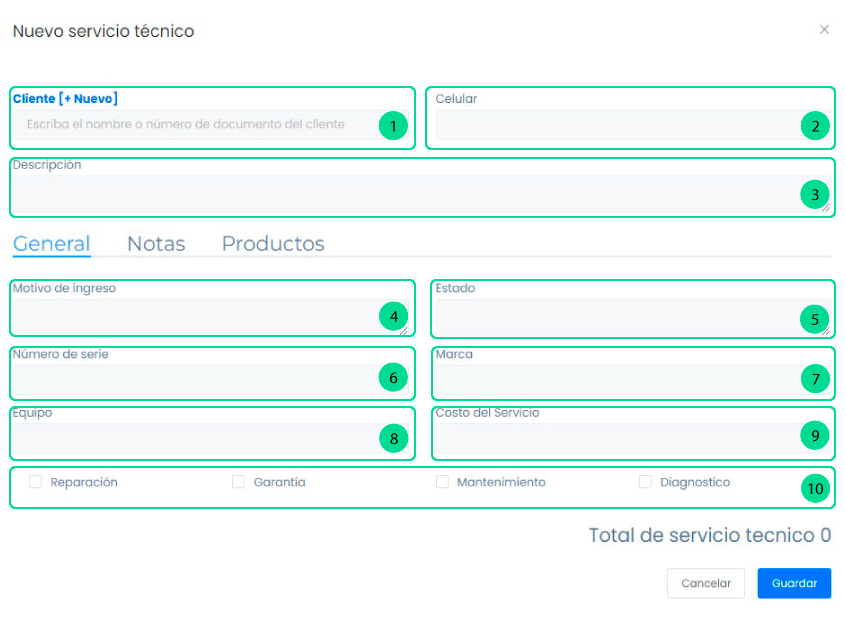Toggle the Mantenimiento checkbox

tap(442, 482)
